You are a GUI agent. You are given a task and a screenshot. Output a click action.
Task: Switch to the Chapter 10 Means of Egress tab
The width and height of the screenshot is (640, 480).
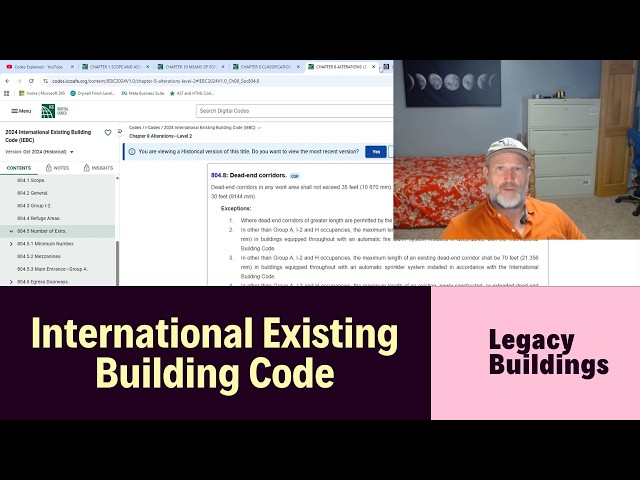click(190, 67)
